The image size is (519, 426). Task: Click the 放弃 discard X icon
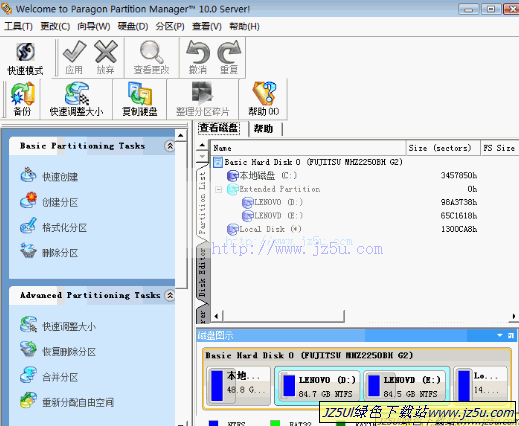106,57
